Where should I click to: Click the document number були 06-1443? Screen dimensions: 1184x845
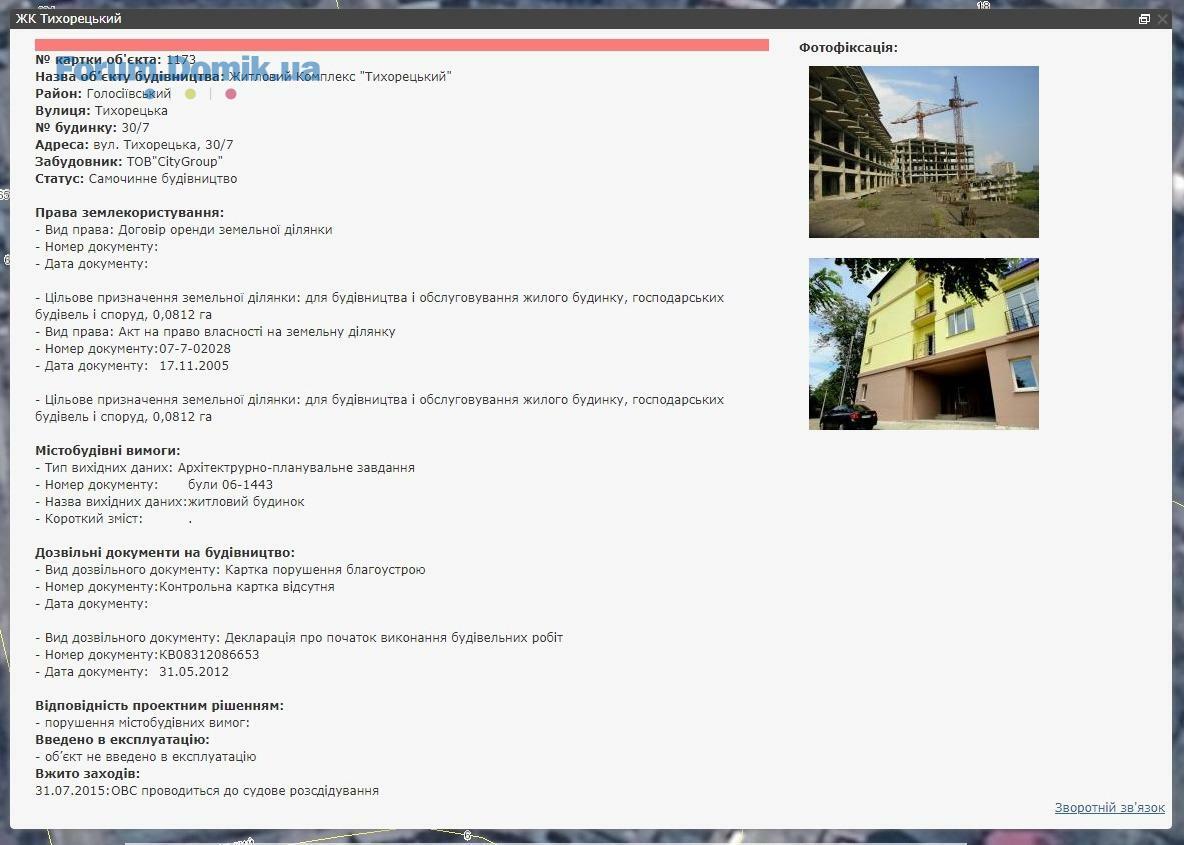click(x=230, y=485)
